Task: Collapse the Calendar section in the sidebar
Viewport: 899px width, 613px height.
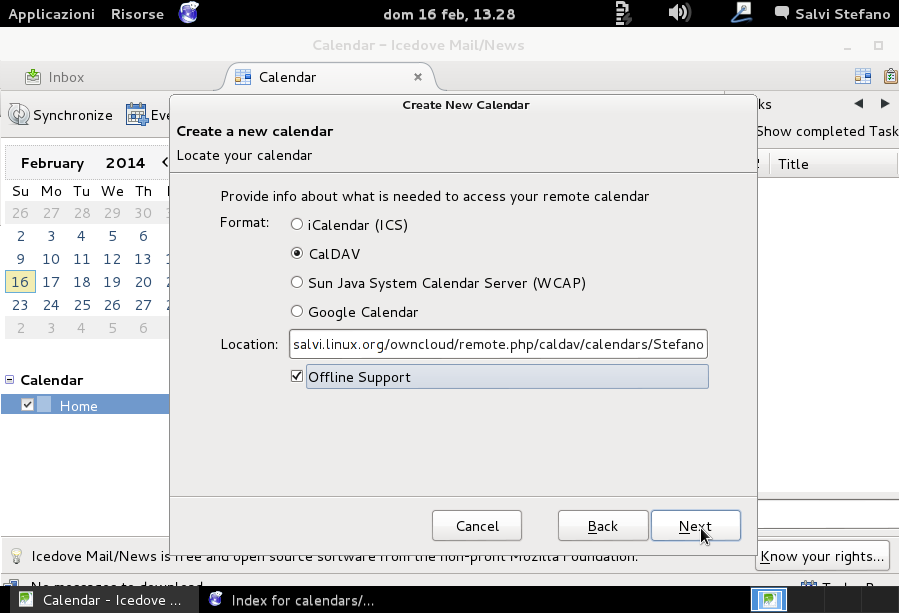Action: tap(8, 380)
